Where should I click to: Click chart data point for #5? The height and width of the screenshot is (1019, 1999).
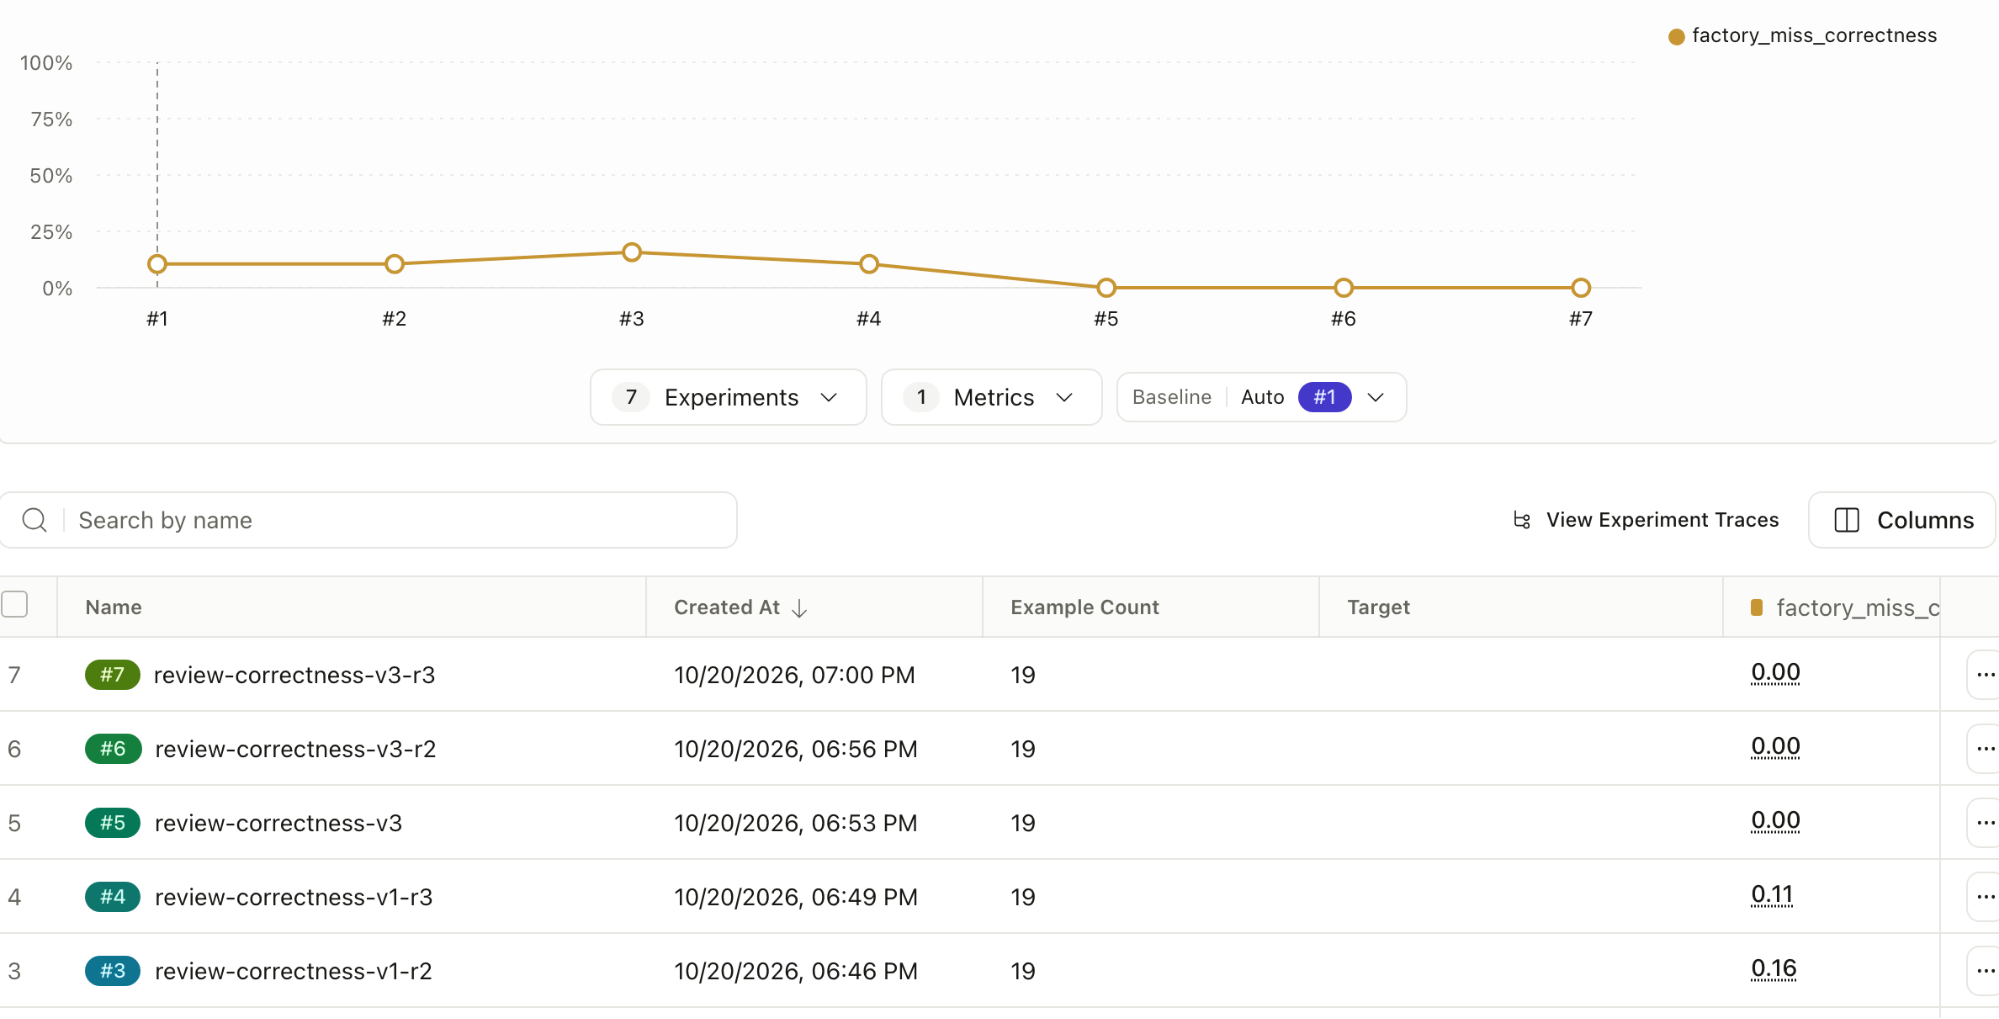click(x=1106, y=288)
